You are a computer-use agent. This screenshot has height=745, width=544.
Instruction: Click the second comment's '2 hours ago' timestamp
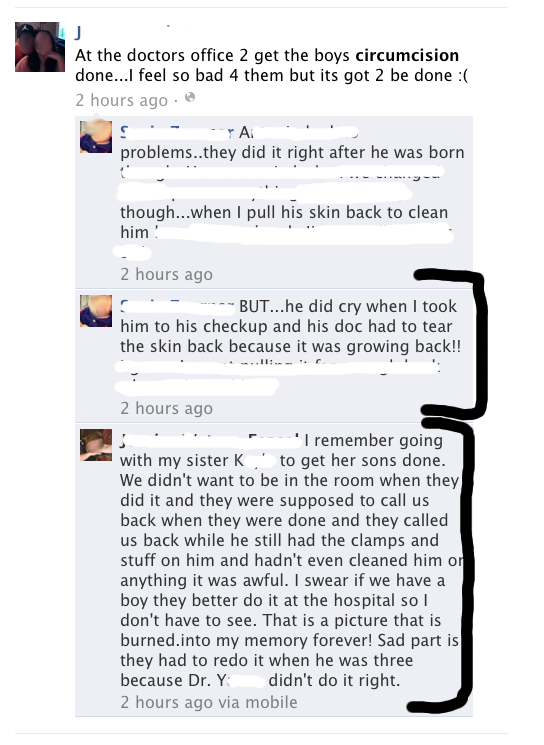(x=166, y=408)
